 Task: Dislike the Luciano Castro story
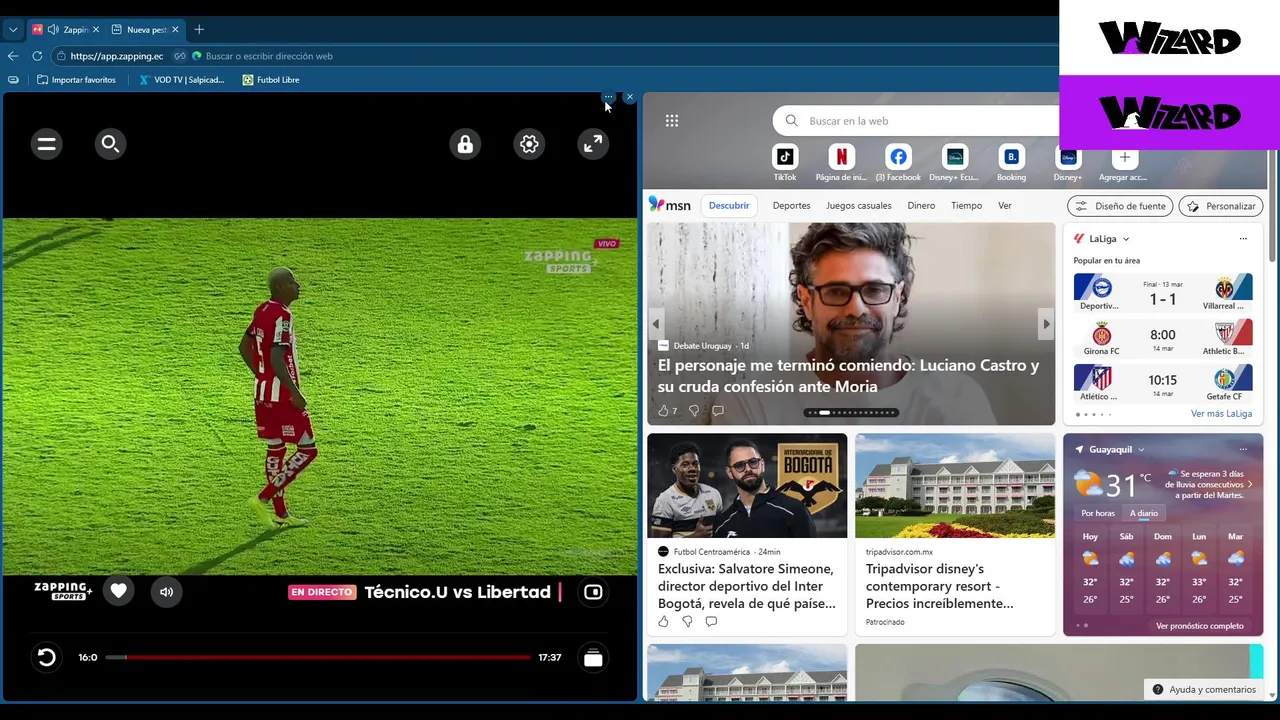[x=693, y=411]
